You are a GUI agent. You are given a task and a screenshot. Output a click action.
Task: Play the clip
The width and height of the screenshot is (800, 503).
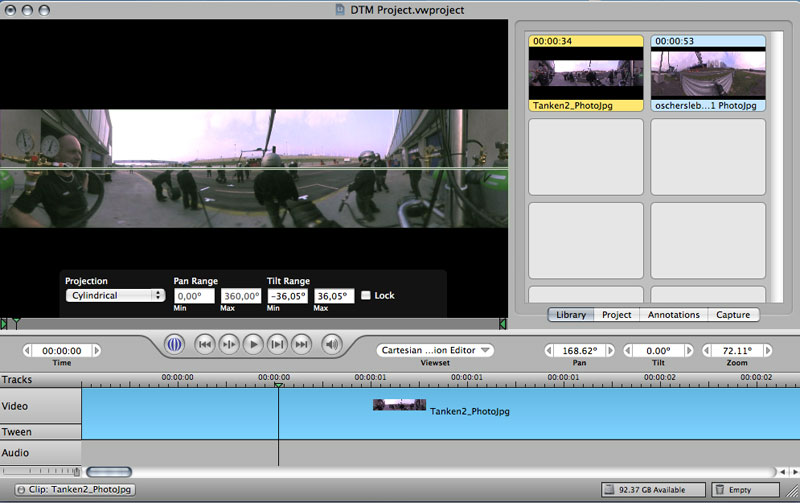coord(253,345)
